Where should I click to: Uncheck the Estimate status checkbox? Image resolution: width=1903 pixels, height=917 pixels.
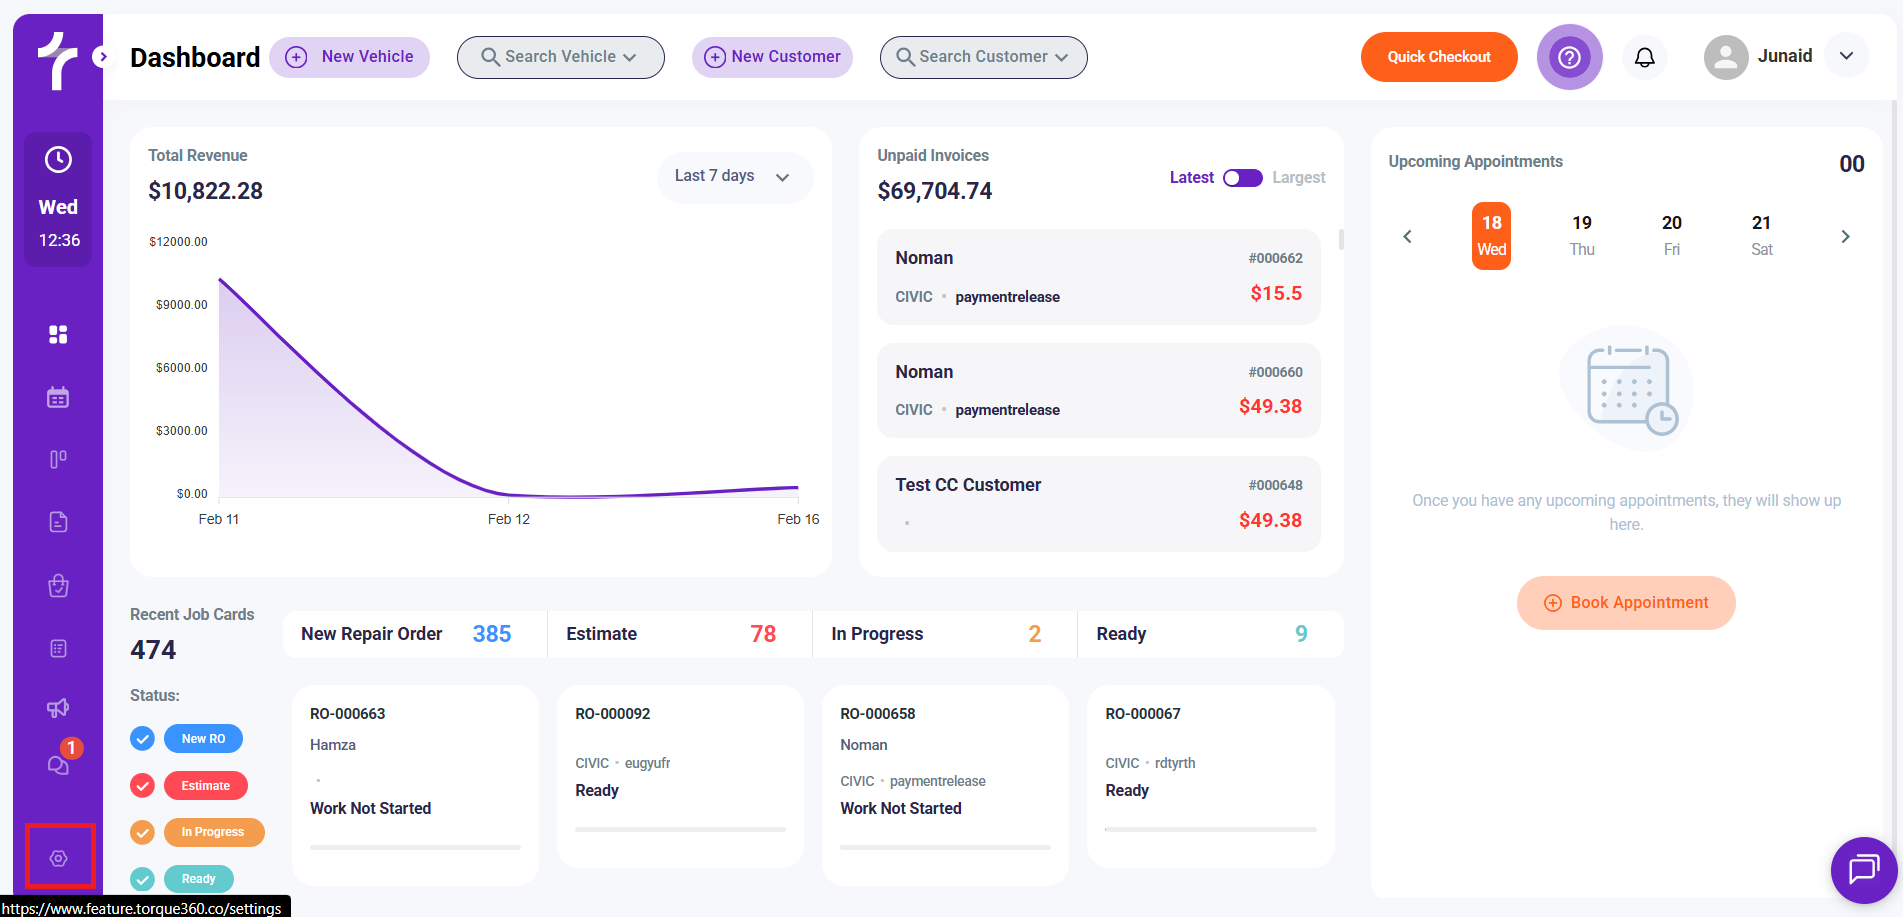click(x=143, y=785)
